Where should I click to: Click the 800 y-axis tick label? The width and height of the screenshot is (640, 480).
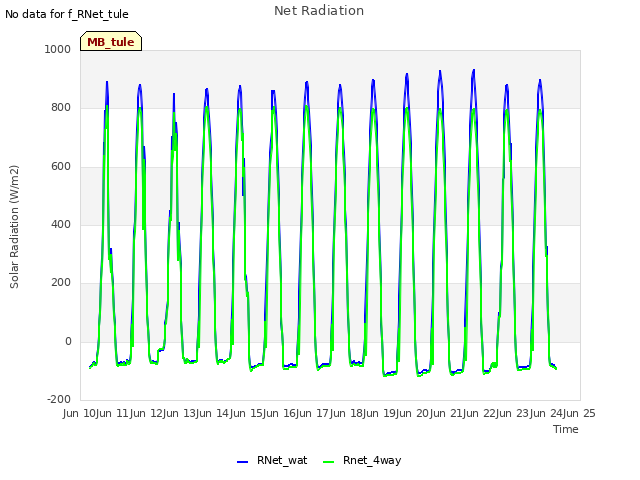tap(61, 108)
